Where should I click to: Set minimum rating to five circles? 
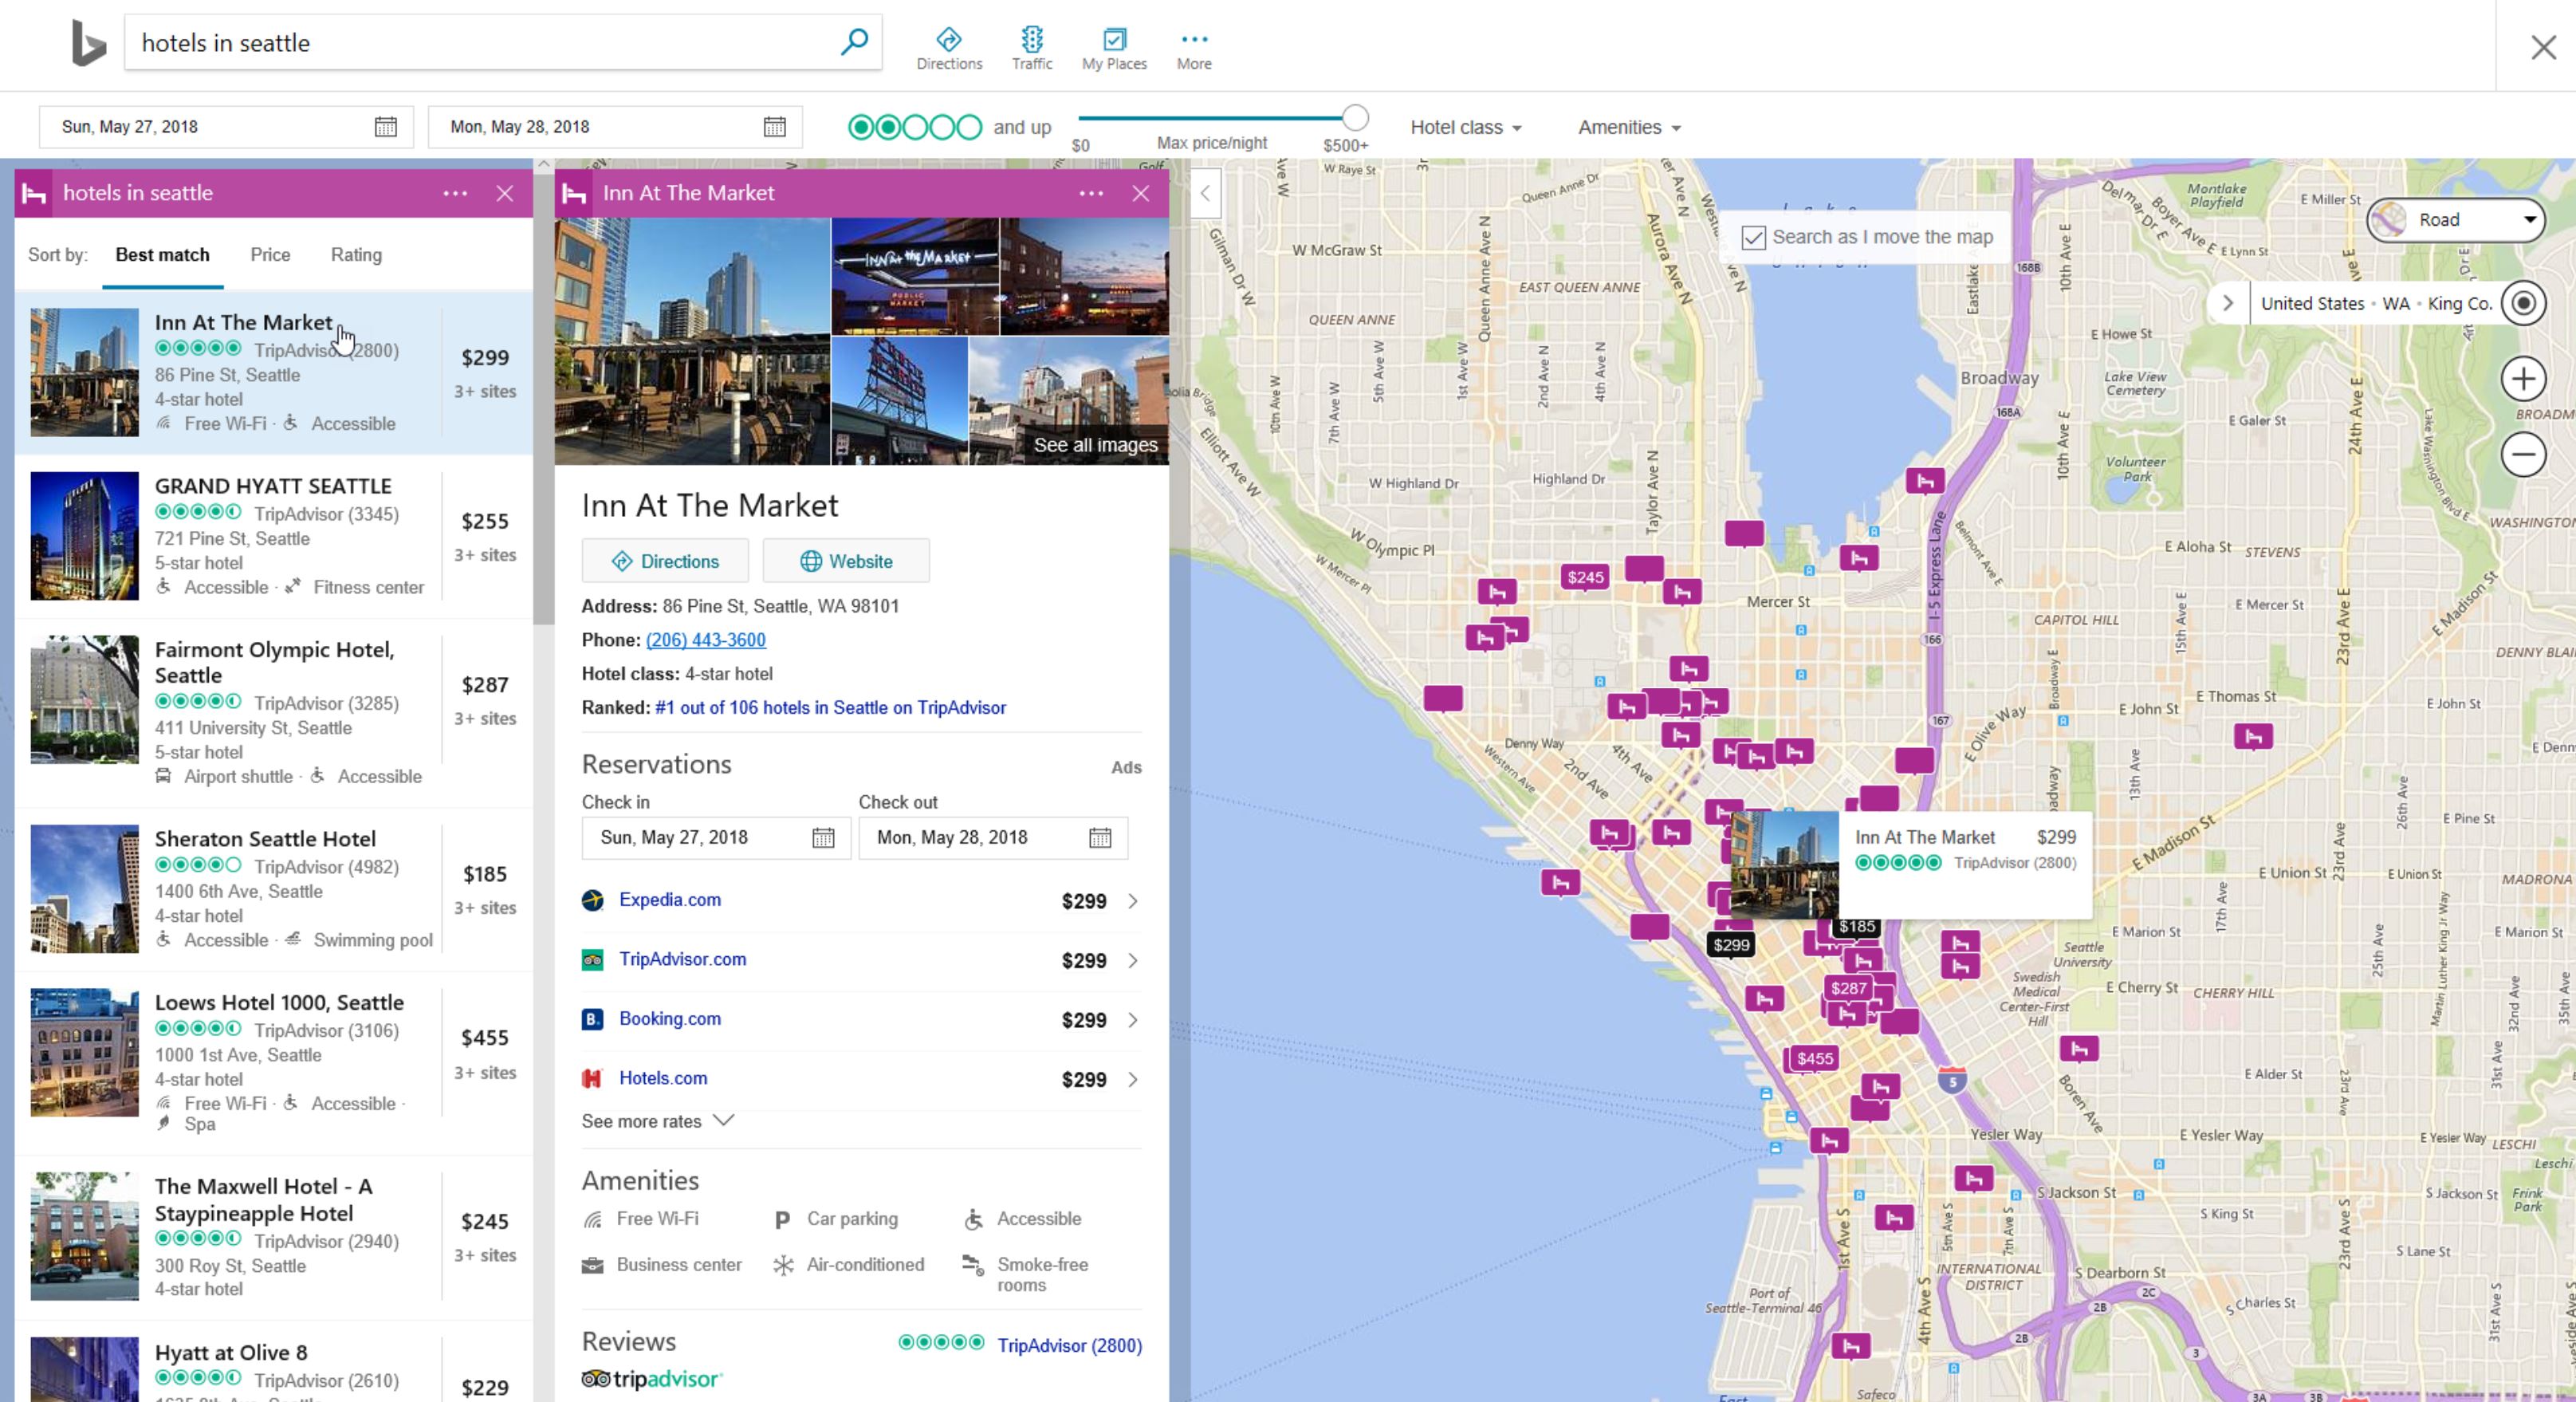click(x=969, y=127)
